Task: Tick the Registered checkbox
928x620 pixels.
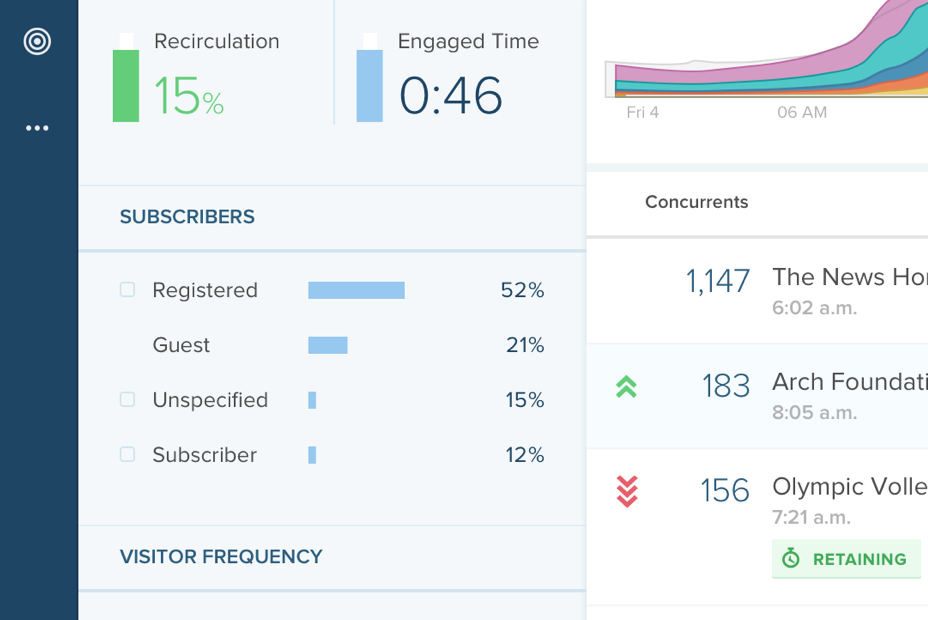Action: [x=127, y=290]
